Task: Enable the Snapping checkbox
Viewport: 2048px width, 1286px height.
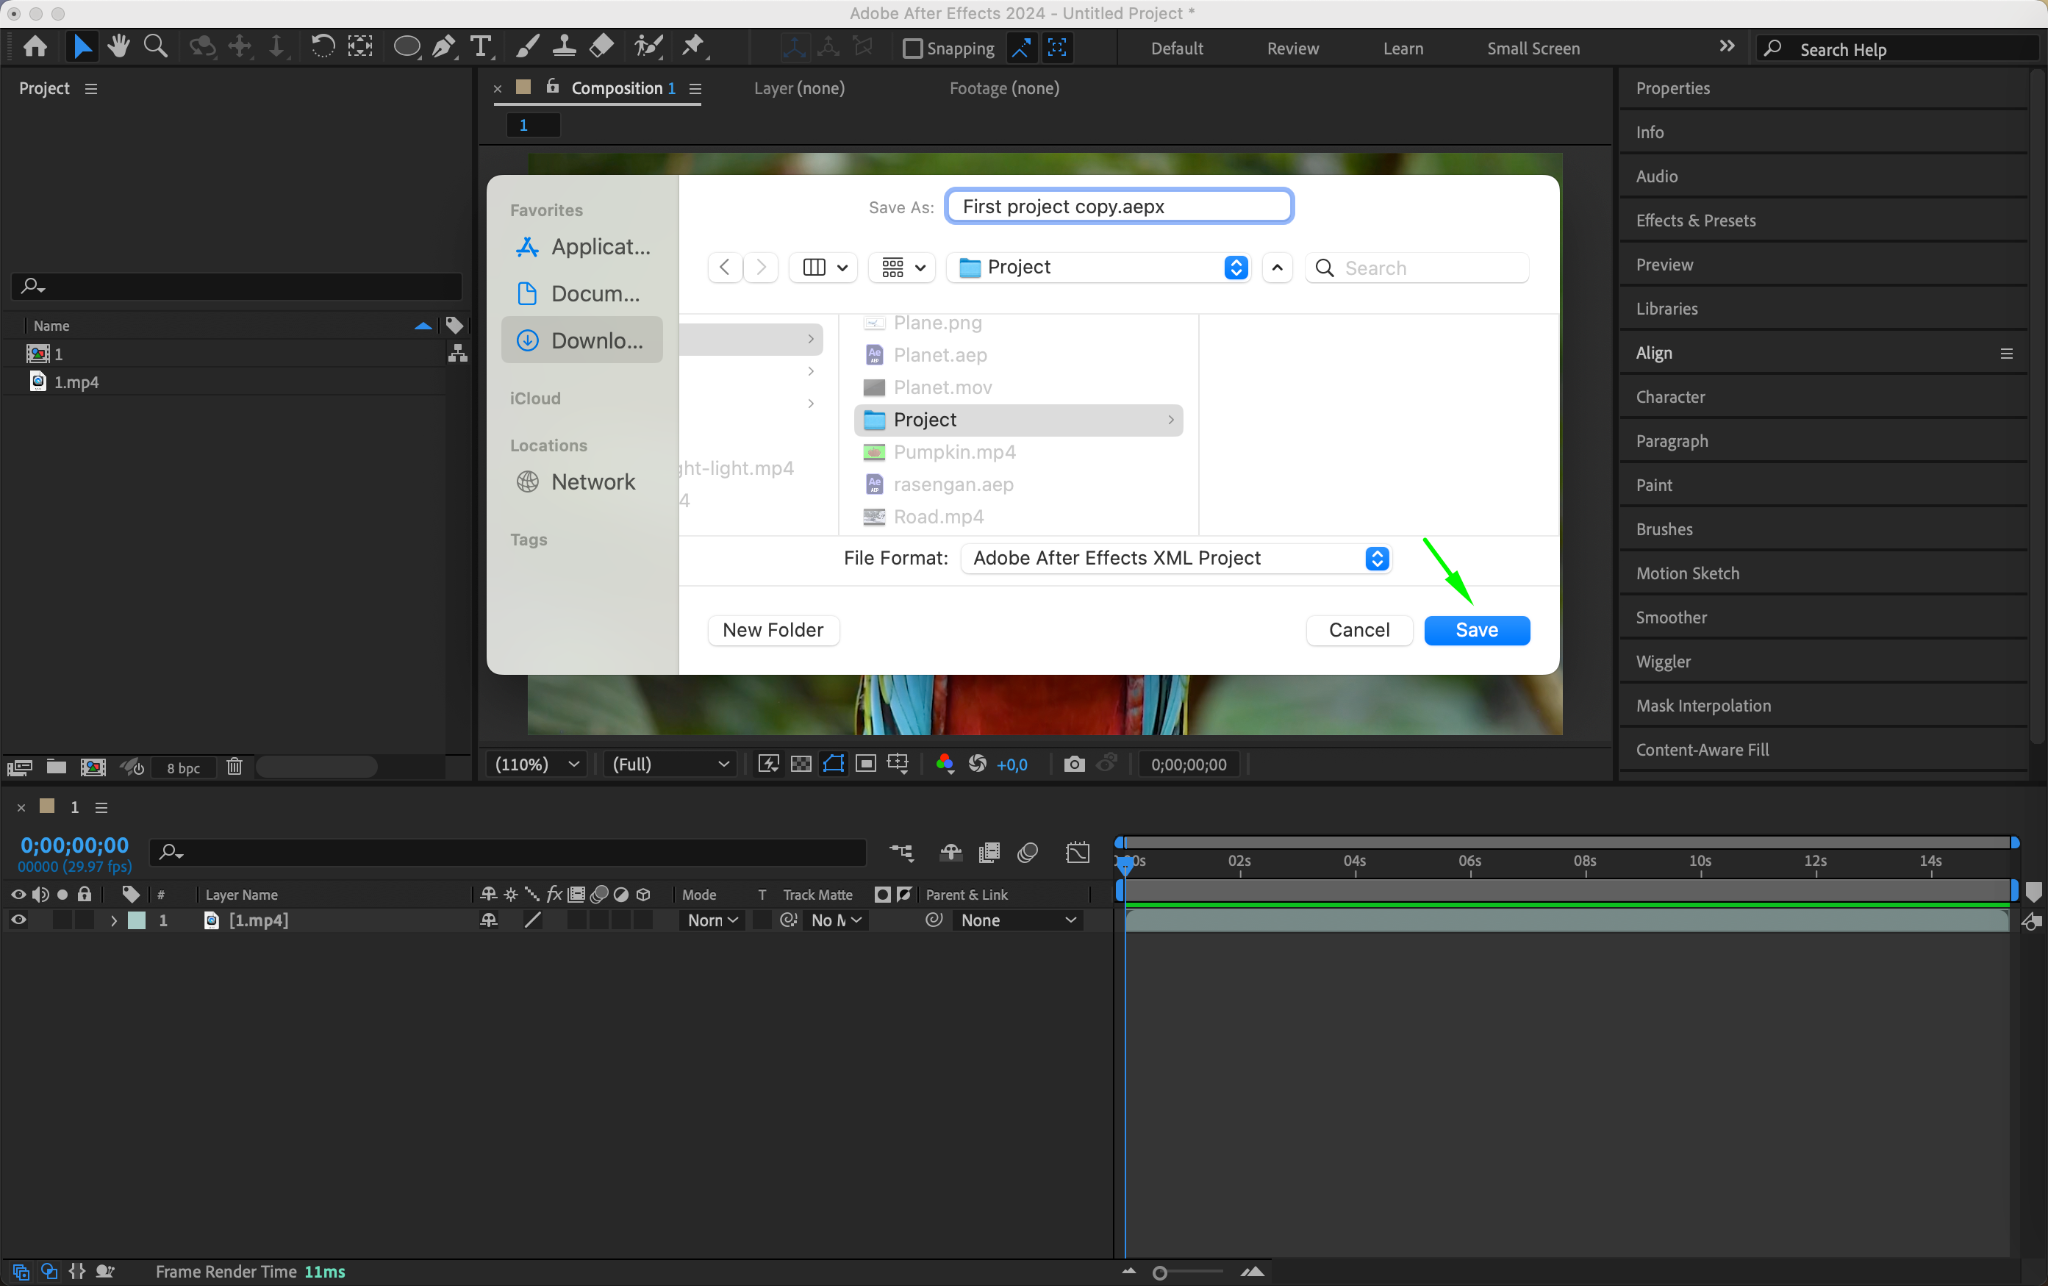Action: coord(912,48)
